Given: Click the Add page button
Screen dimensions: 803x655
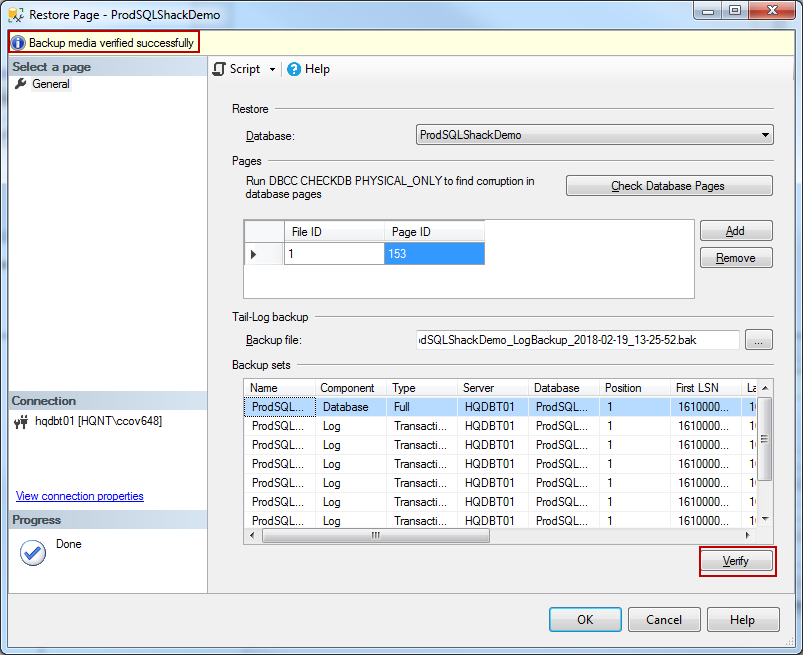Looking at the screenshot, I should [x=736, y=231].
